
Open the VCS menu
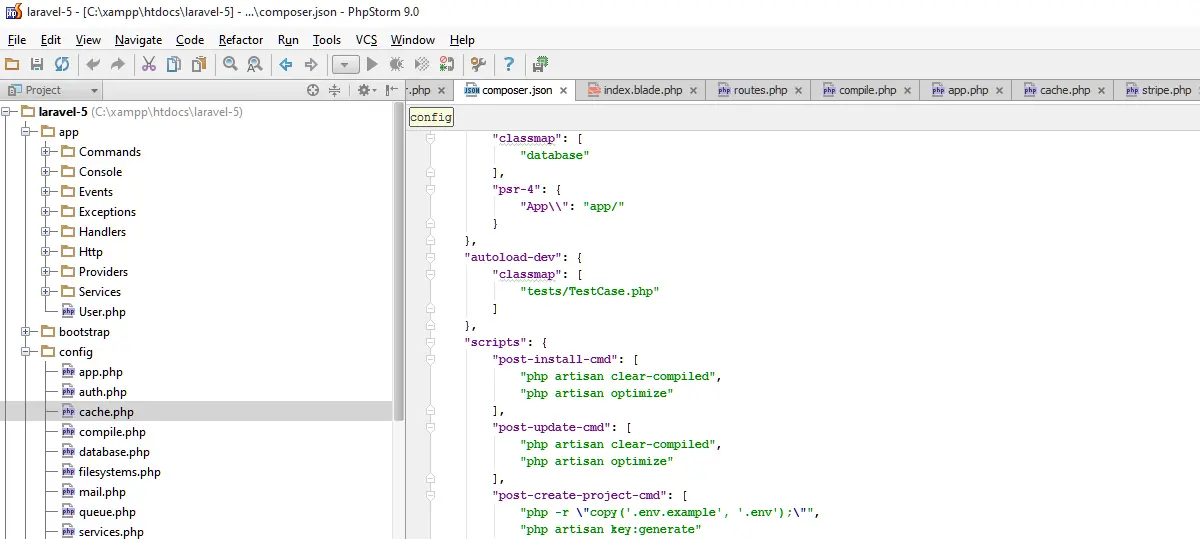pos(367,40)
